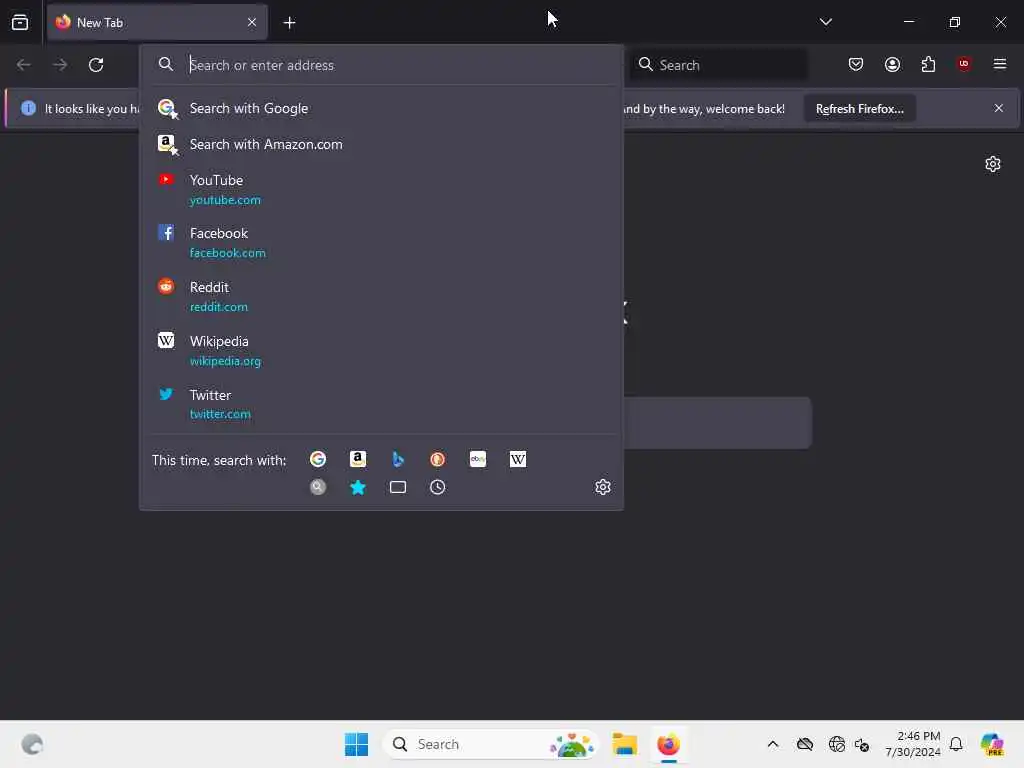The height and width of the screenshot is (768, 1024).
Task: Click the Firefox taskbar icon
Action: 668,744
